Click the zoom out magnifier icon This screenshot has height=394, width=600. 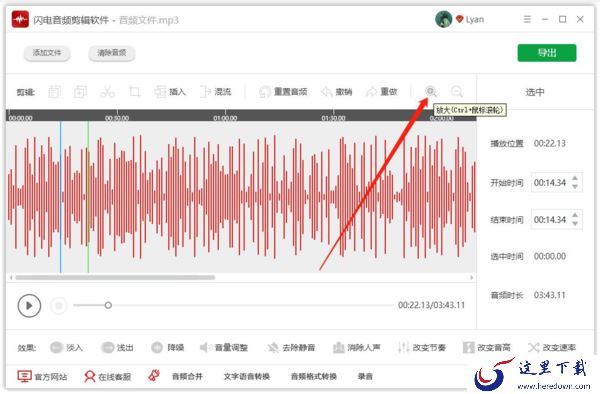click(x=457, y=91)
